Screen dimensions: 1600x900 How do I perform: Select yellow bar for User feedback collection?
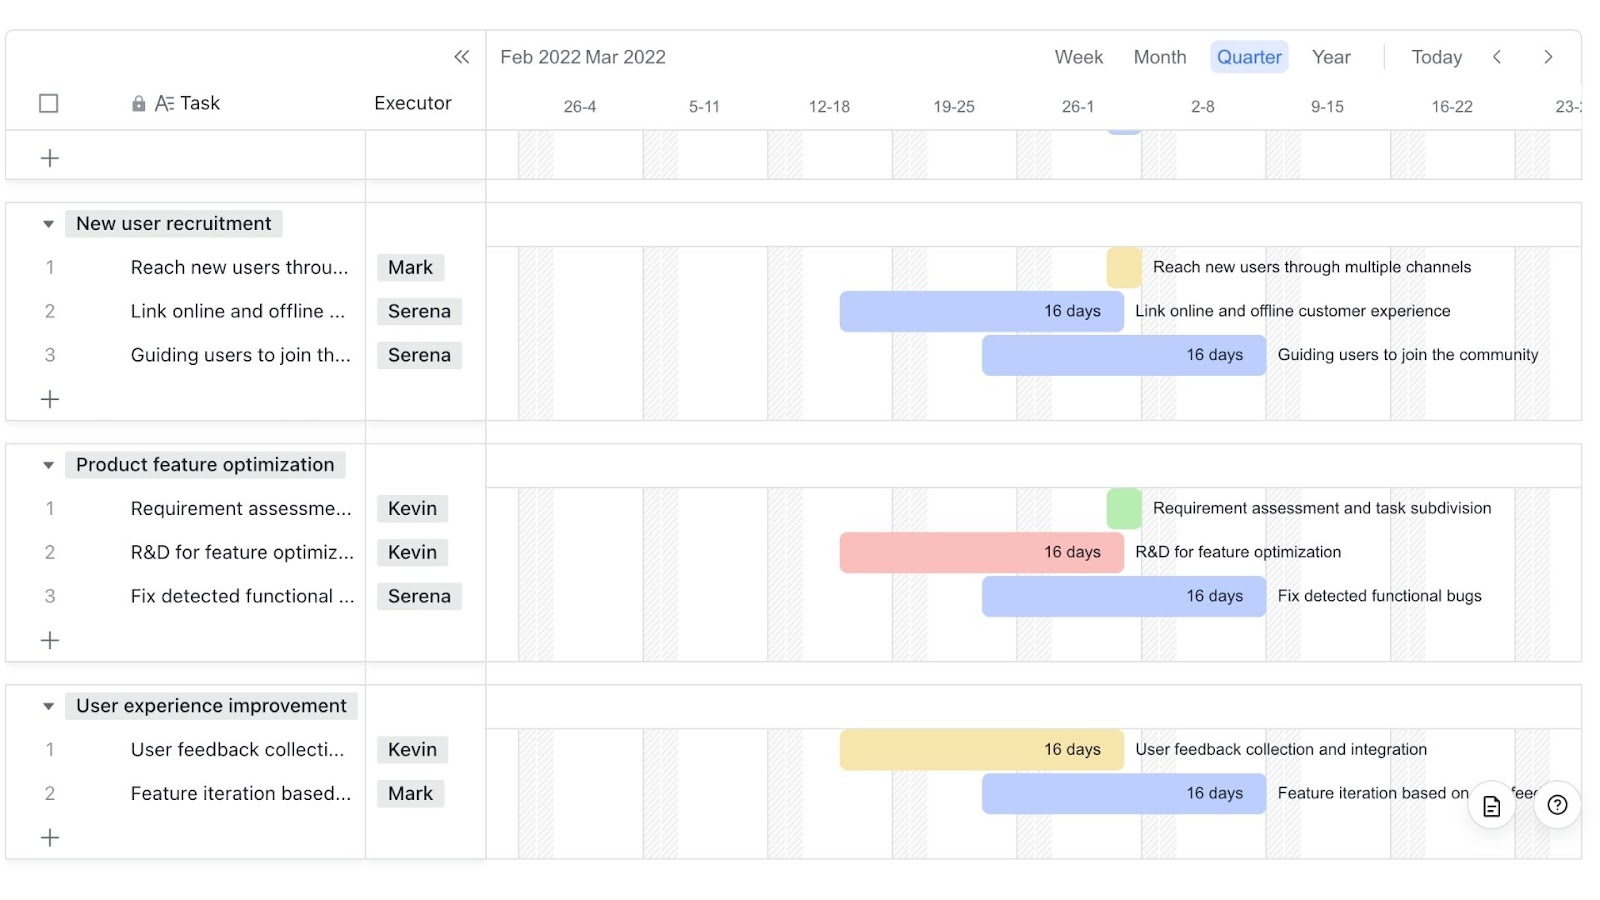point(982,749)
